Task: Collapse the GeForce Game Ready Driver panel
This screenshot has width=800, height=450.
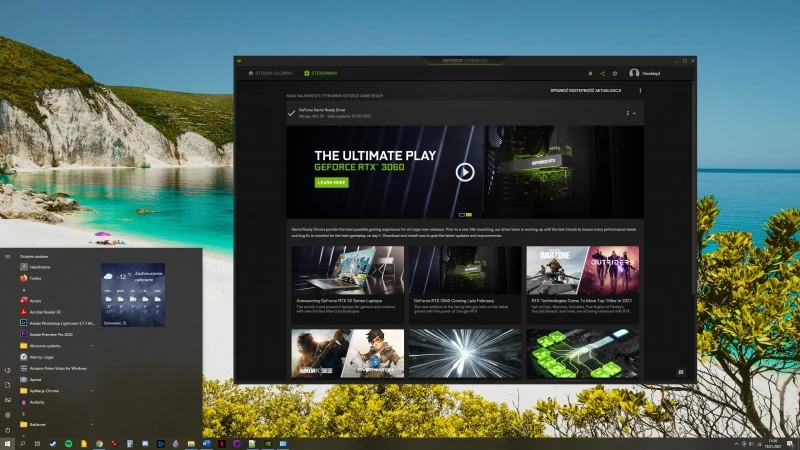Action: (x=634, y=113)
